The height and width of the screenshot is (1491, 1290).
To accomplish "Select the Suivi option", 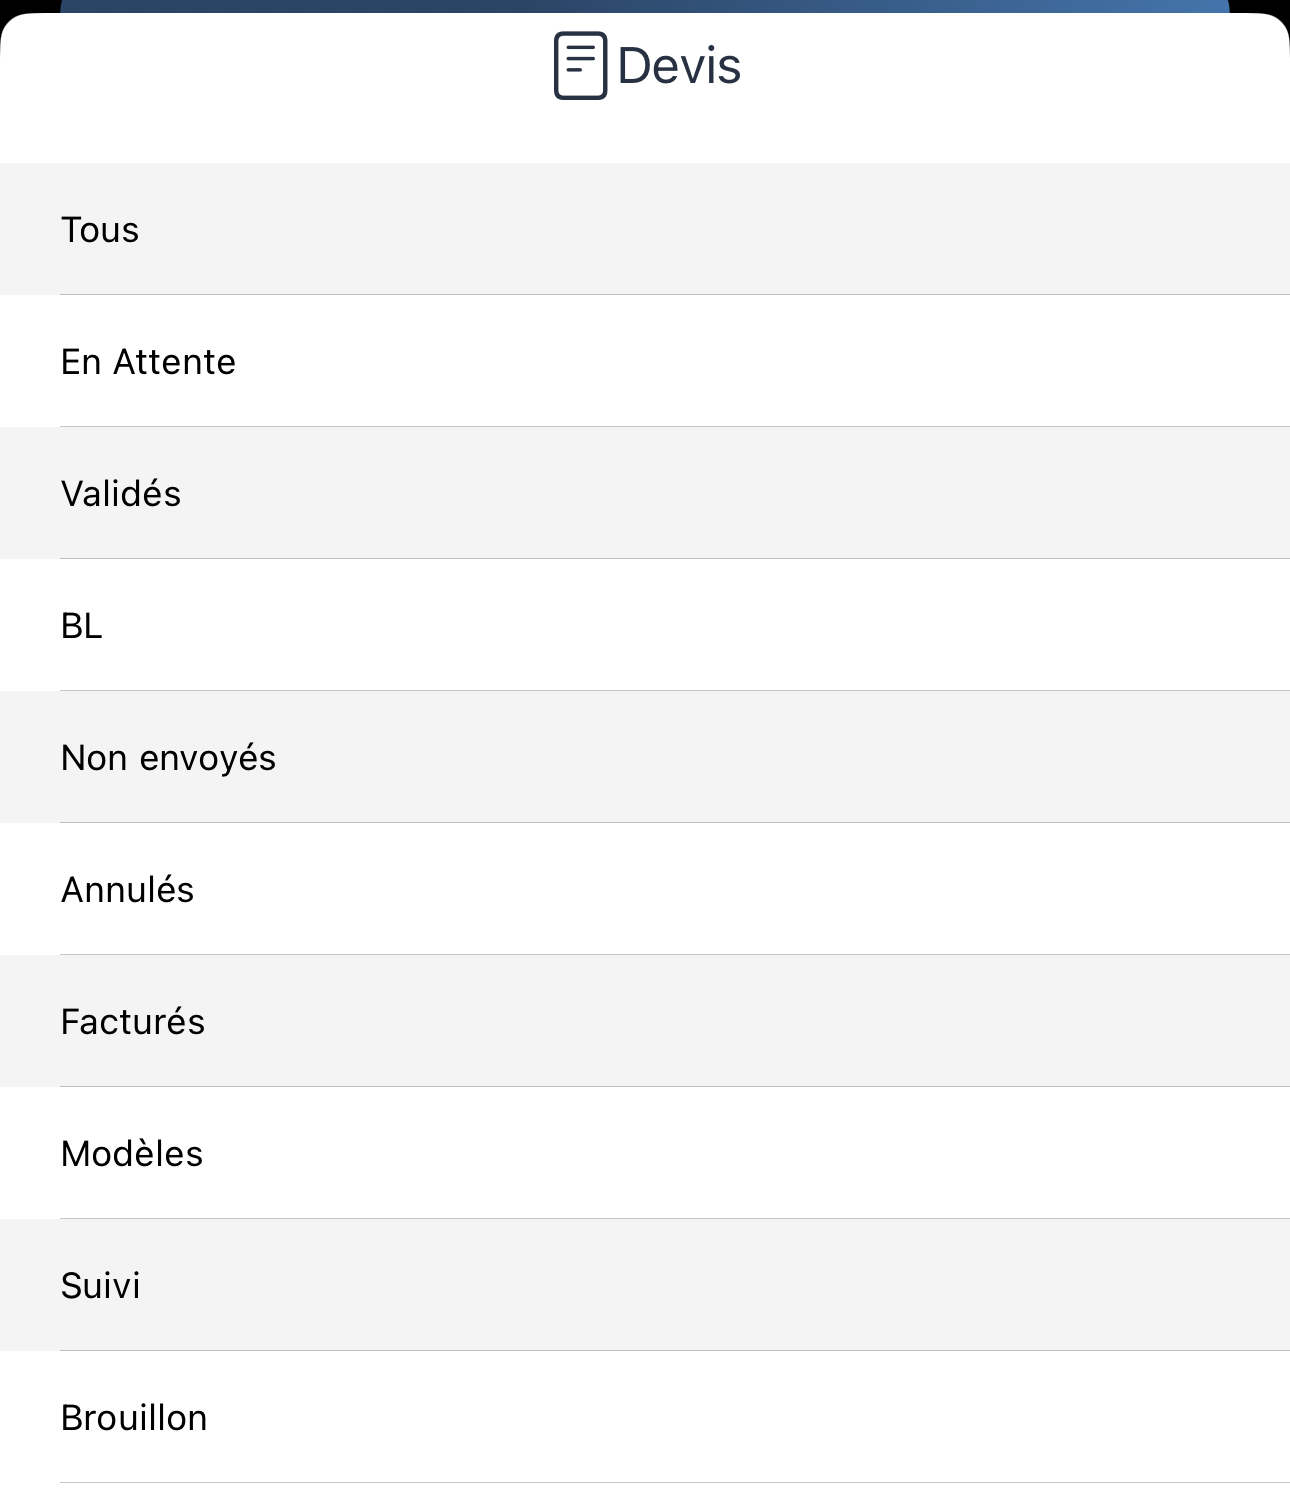I will (645, 1285).
